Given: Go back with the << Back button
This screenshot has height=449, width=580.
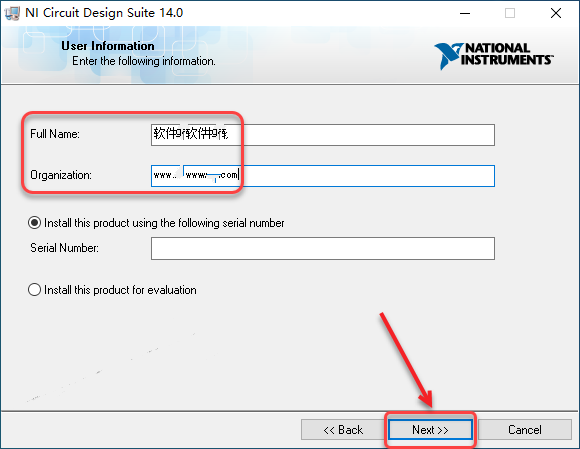Looking at the screenshot, I should click(343, 429).
